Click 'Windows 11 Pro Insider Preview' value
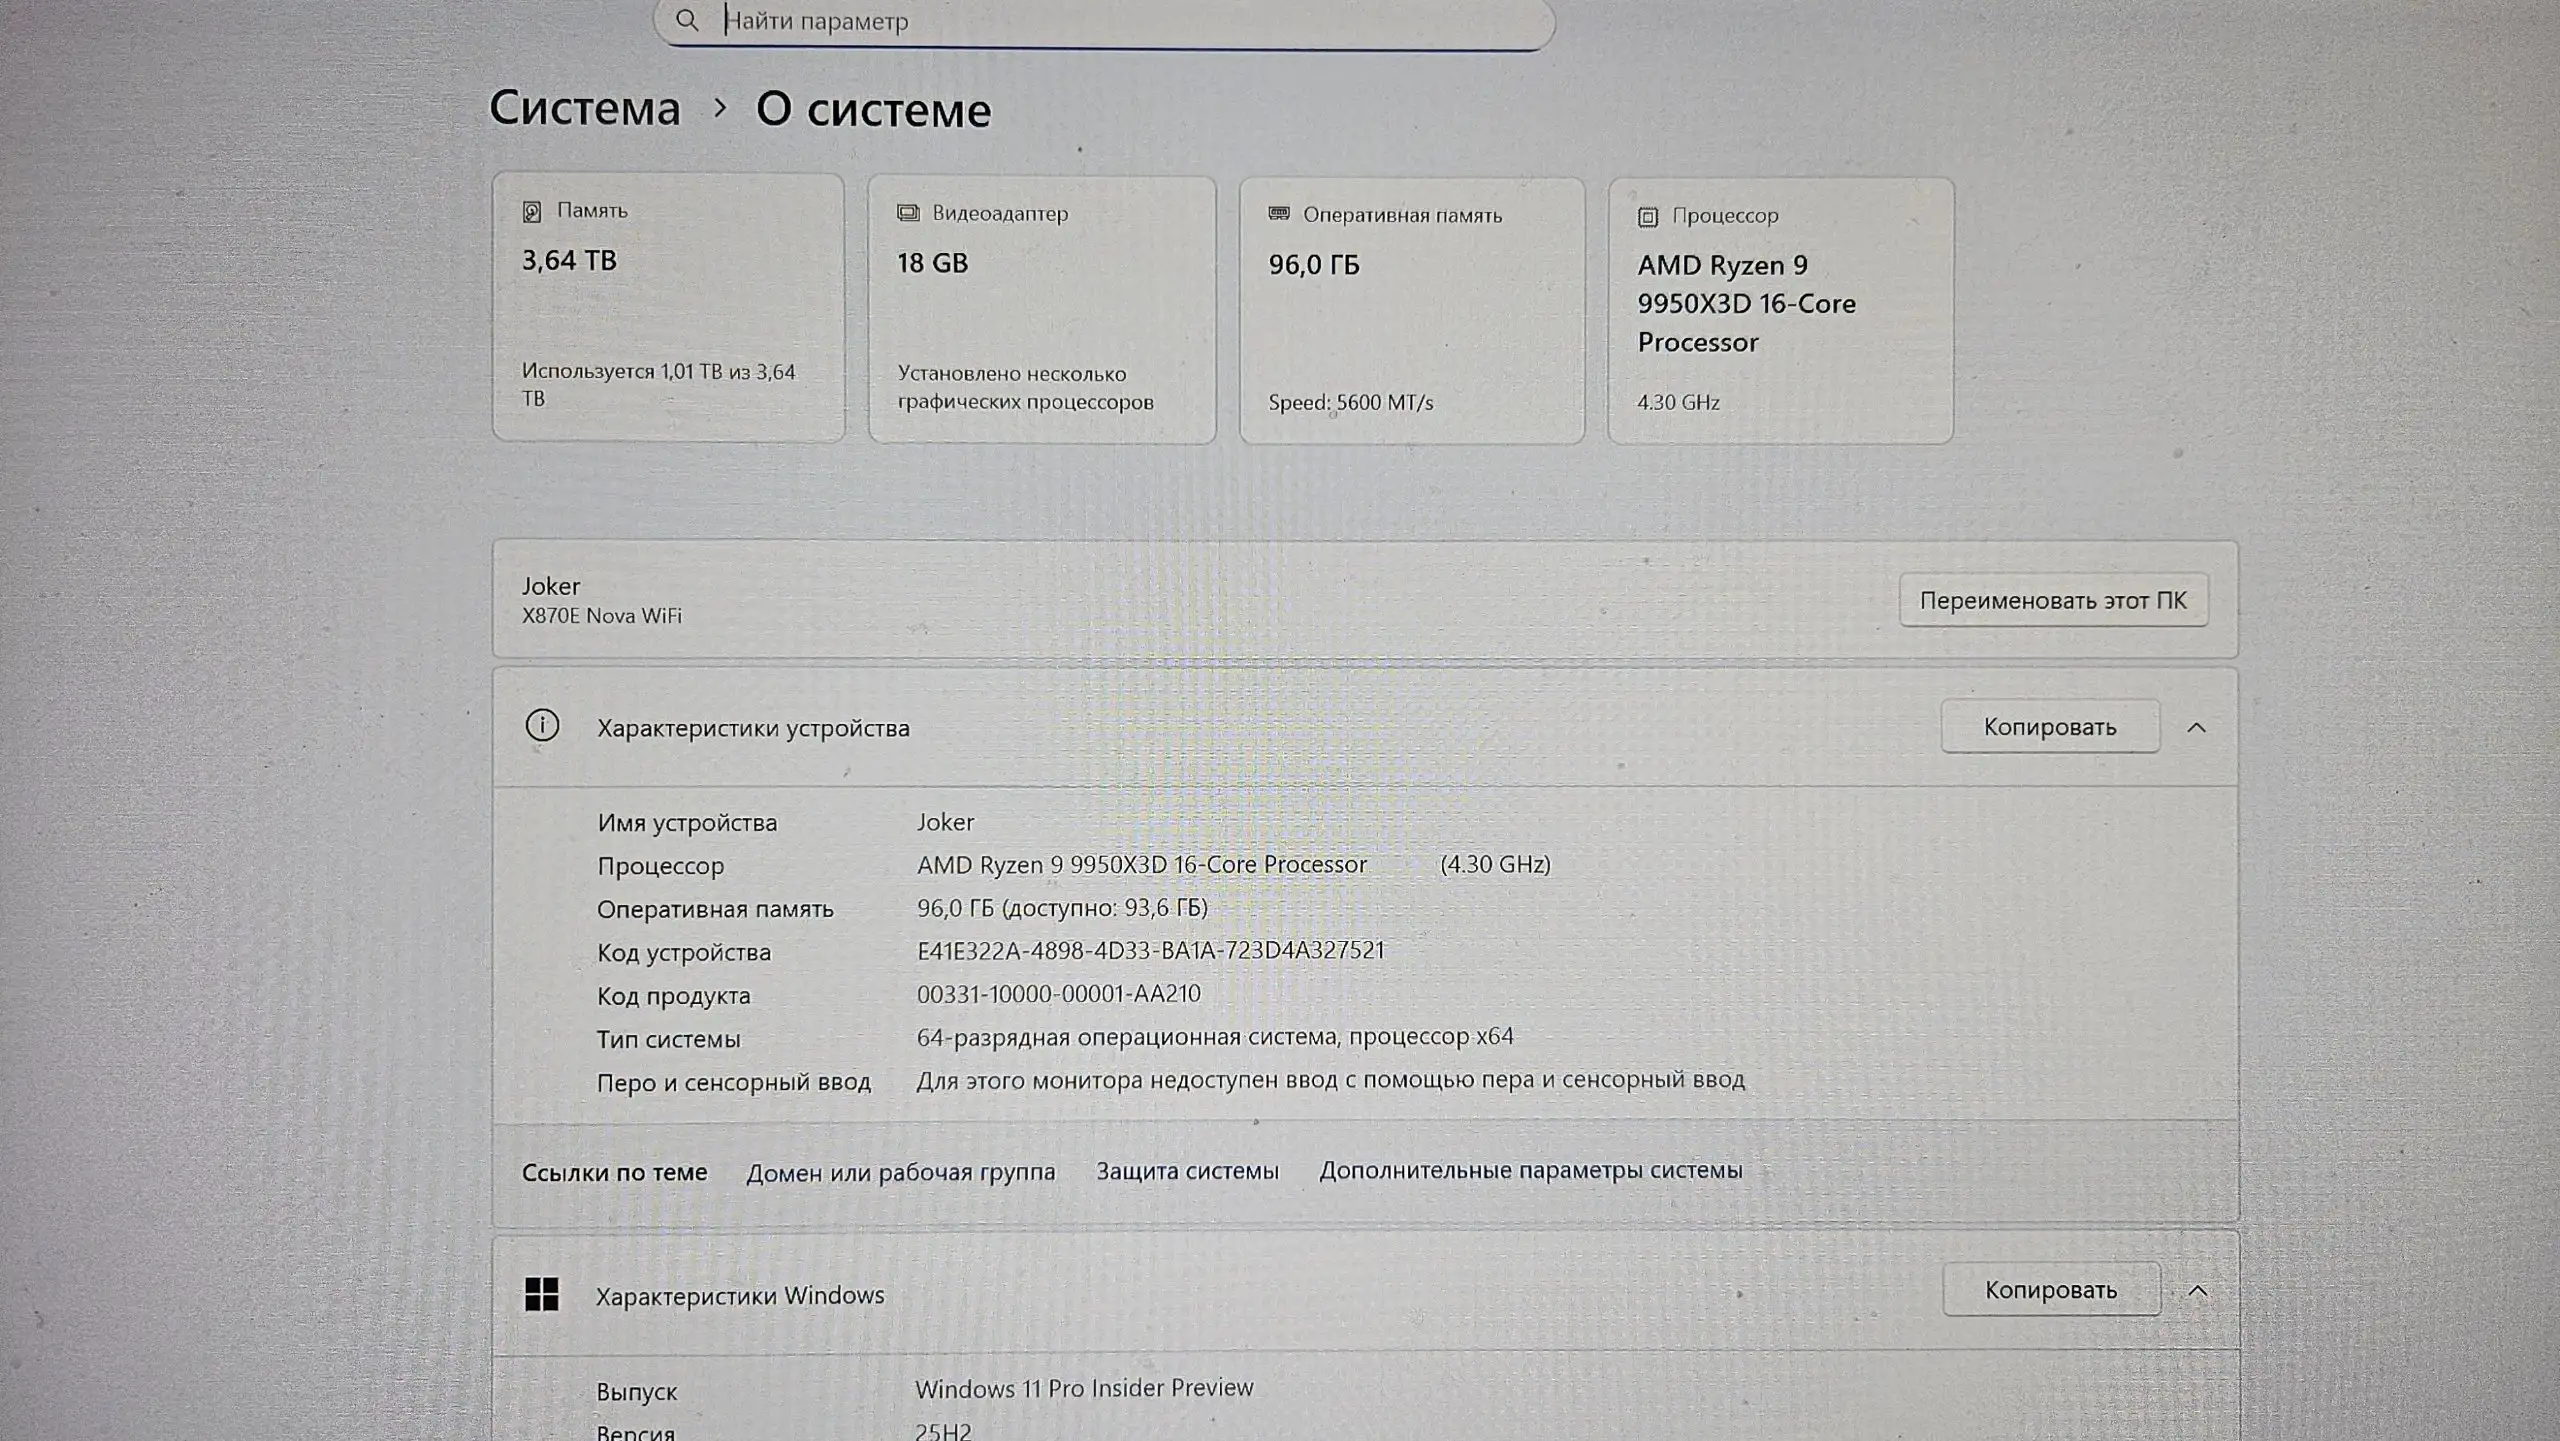 [1084, 1389]
